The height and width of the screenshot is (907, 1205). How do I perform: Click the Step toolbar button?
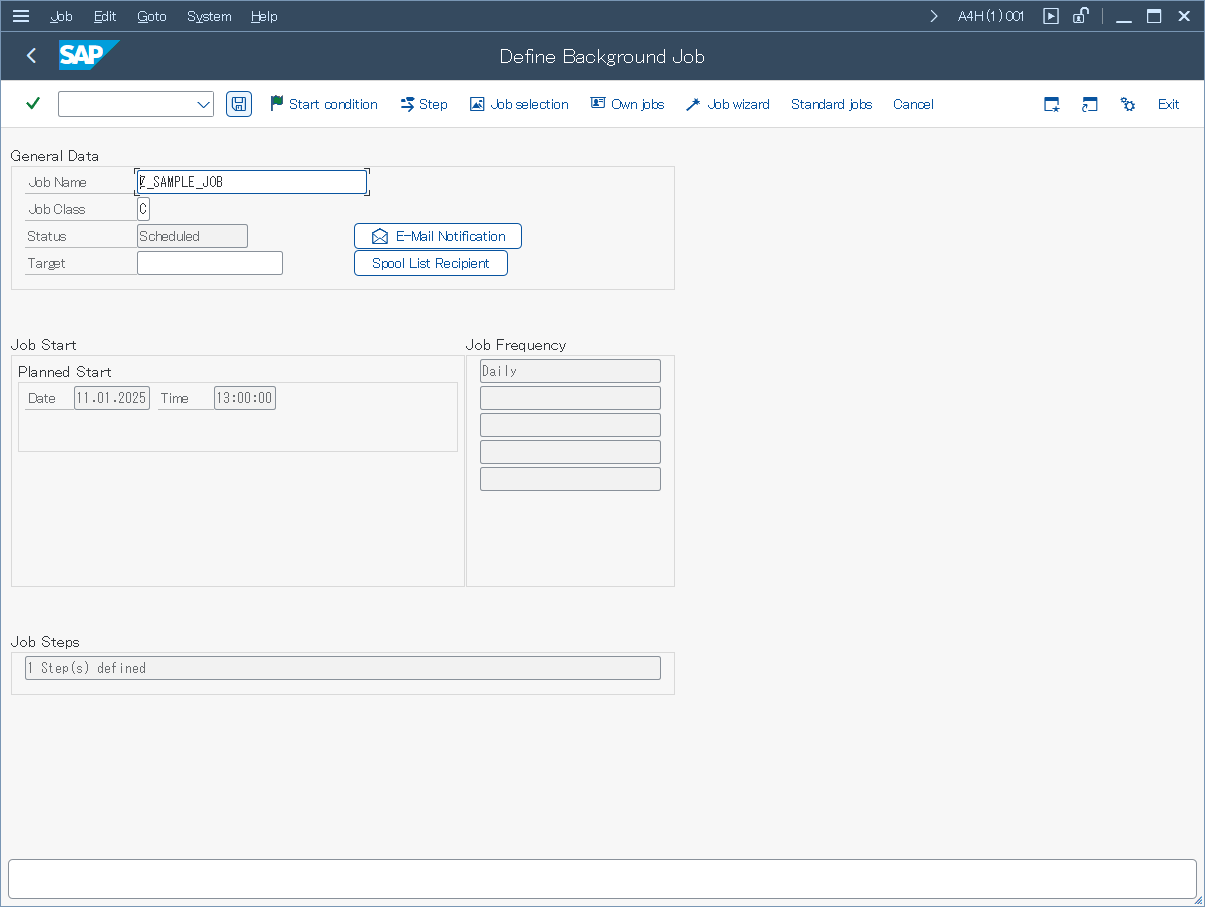424,104
